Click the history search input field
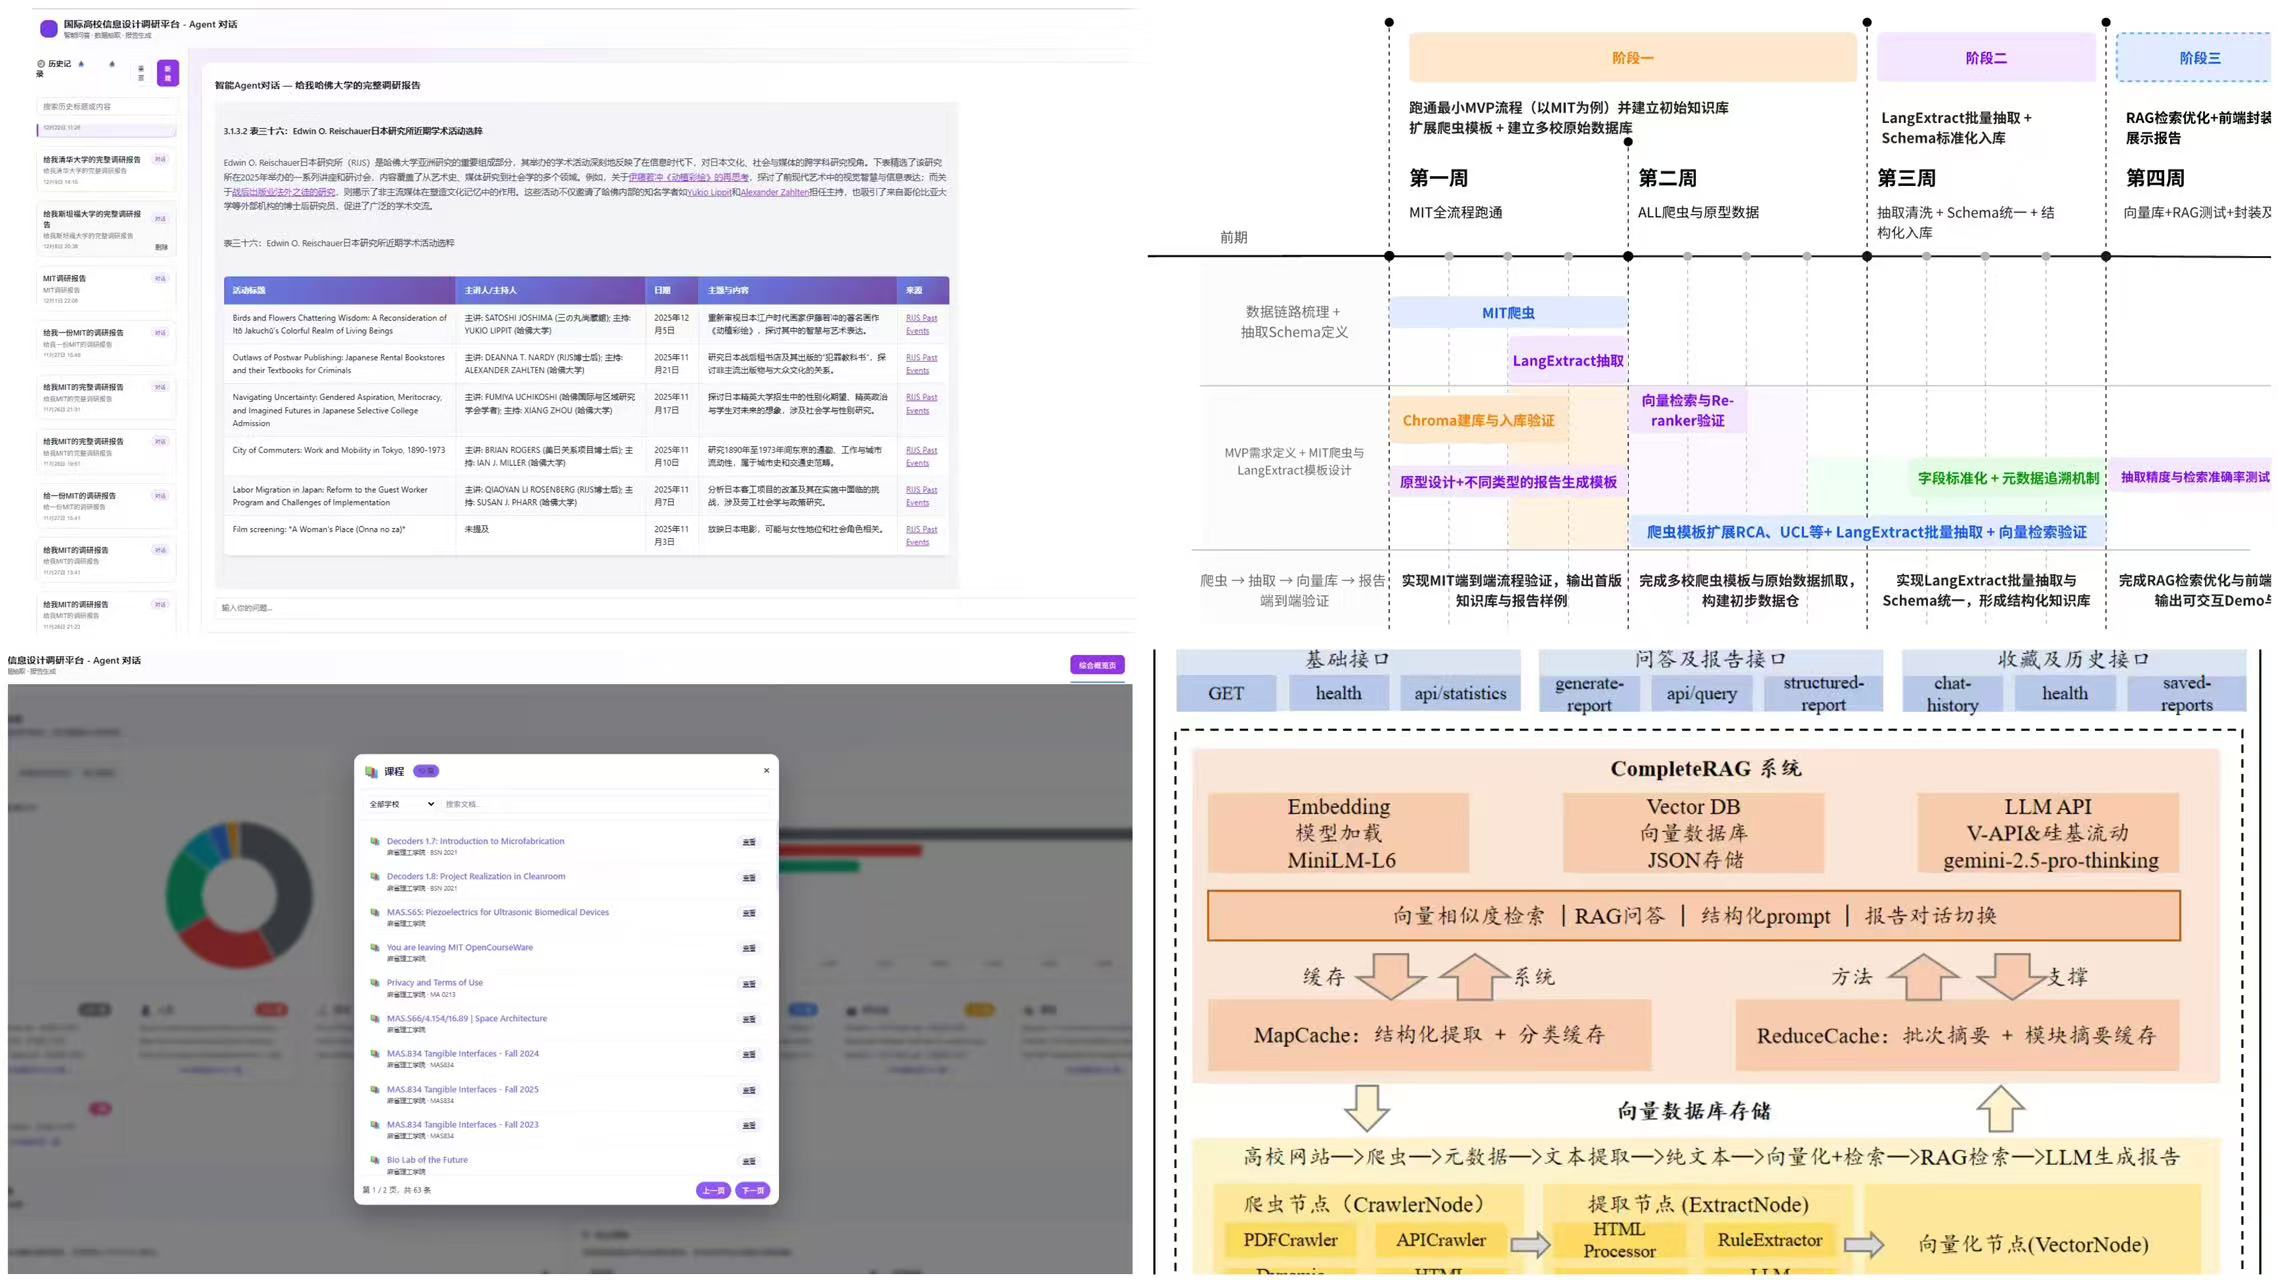This screenshot has height=1280, width=2278. 106,106
